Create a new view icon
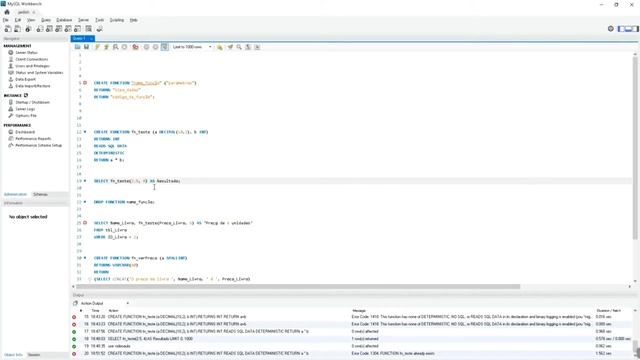640x360 pixels. click(59, 29)
